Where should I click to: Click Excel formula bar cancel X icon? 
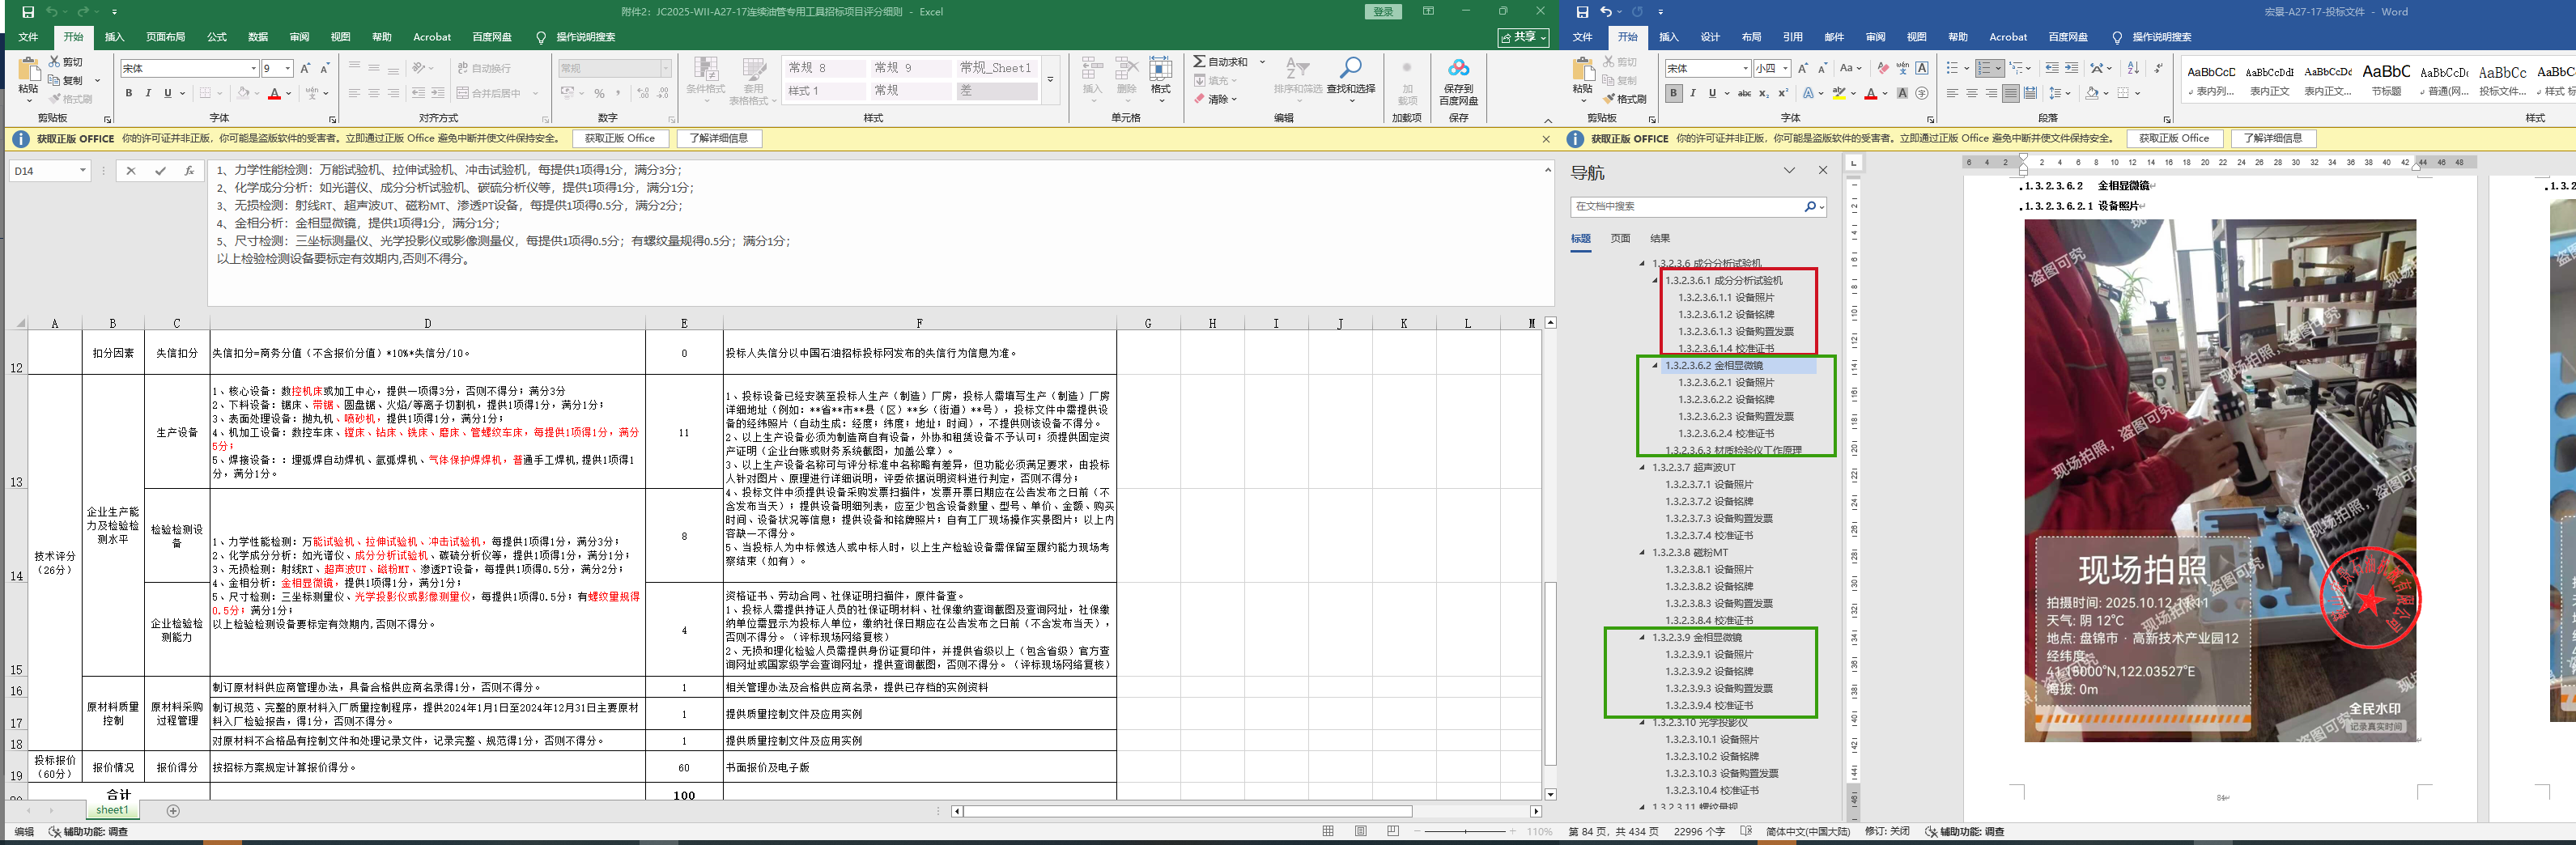[130, 171]
